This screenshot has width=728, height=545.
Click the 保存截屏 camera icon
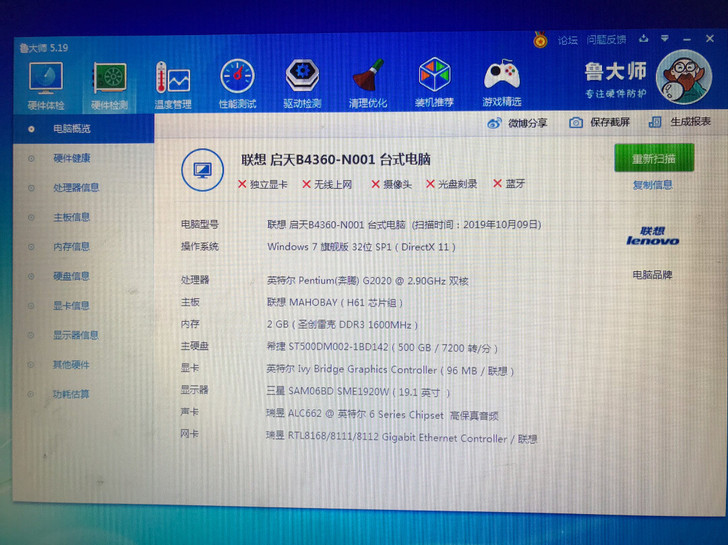[576, 123]
